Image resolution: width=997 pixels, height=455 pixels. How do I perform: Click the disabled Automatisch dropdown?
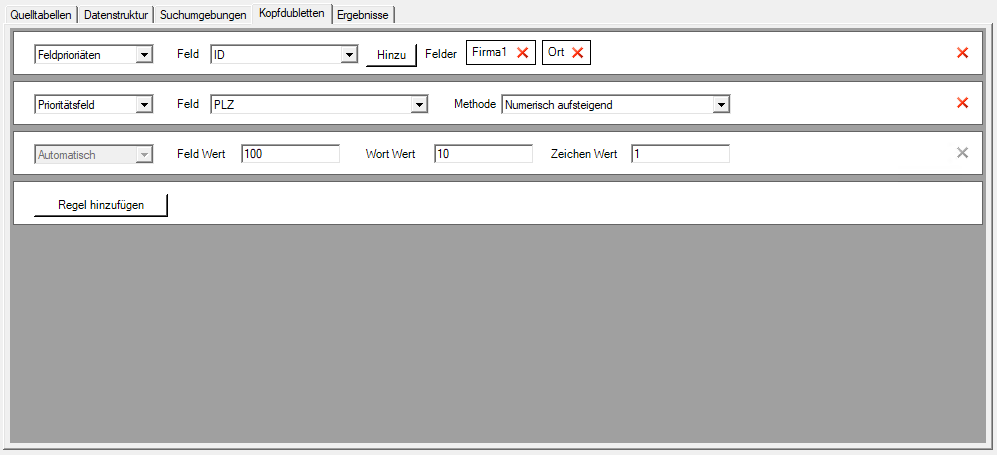coord(93,154)
